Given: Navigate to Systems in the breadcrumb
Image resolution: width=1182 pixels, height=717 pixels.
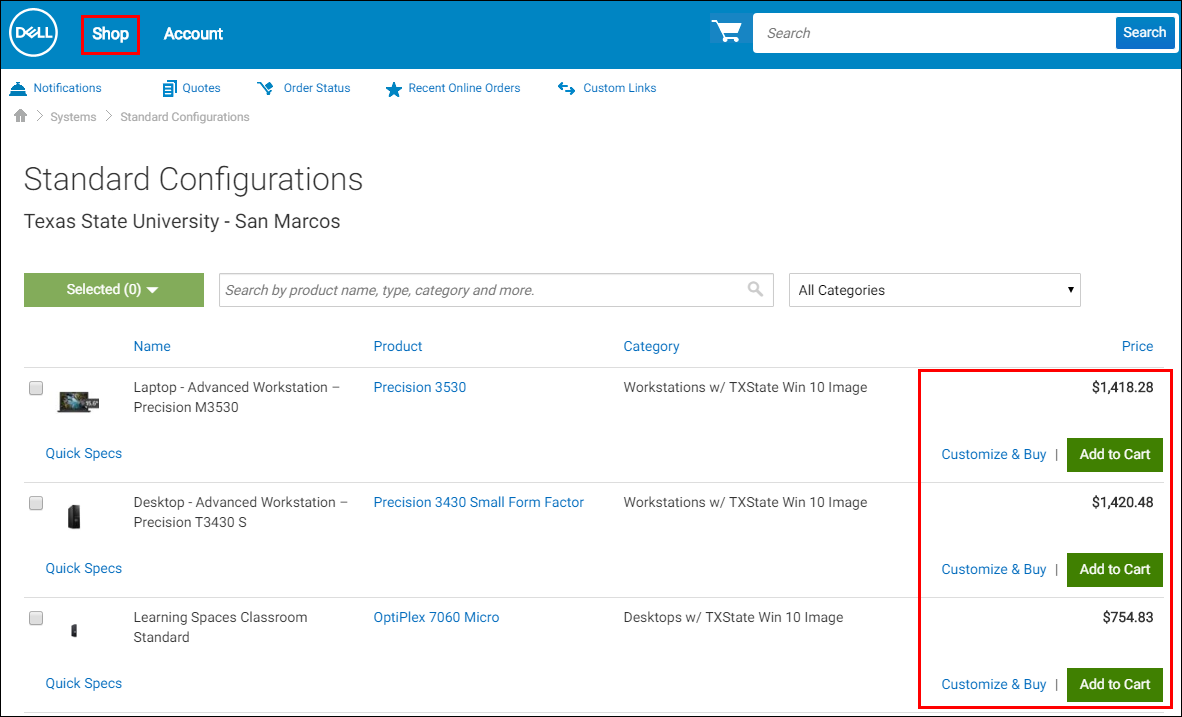Looking at the screenshot, I should 73,117.
